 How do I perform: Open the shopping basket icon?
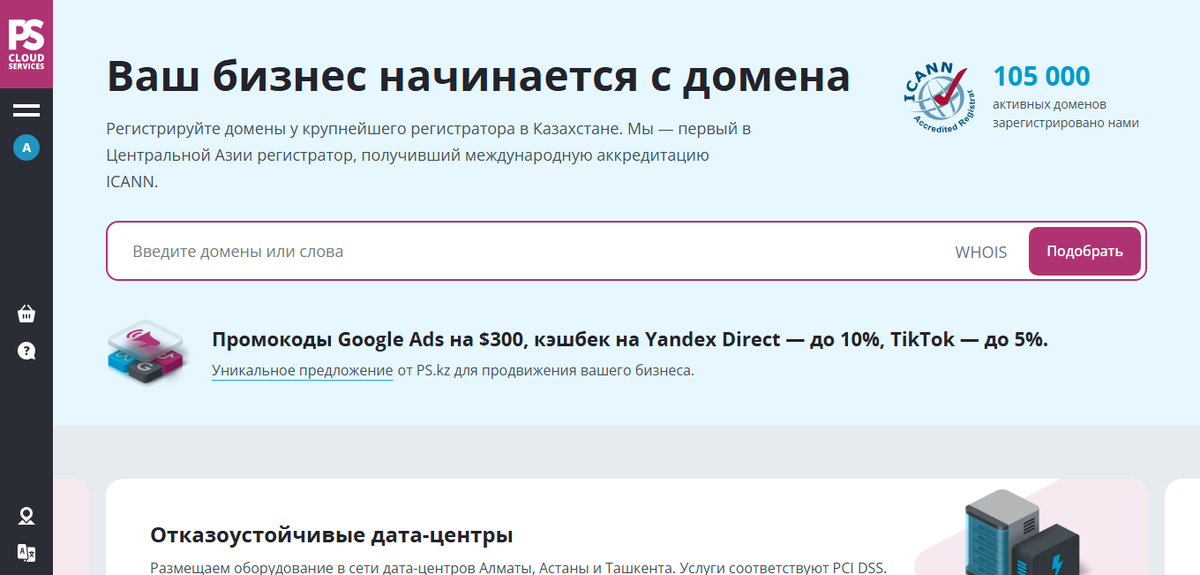(26, 314)
